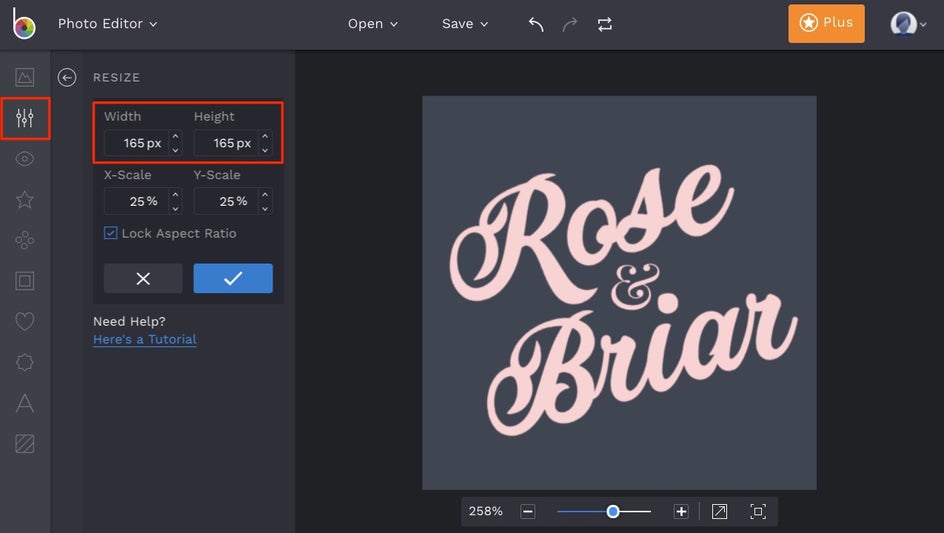Cancel resize with the X button

click(x=143, y=278)
